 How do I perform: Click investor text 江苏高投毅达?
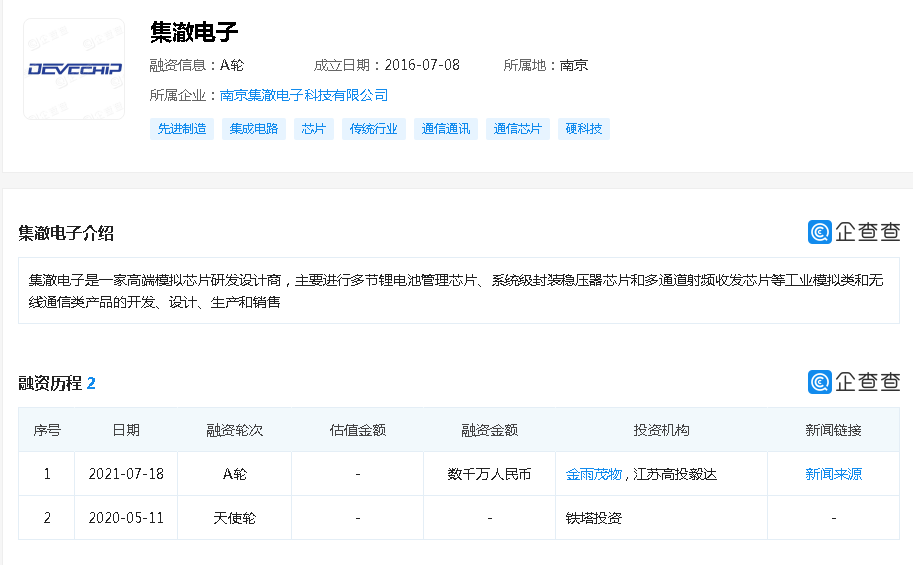pyautogui.click(x=675, y=474)
